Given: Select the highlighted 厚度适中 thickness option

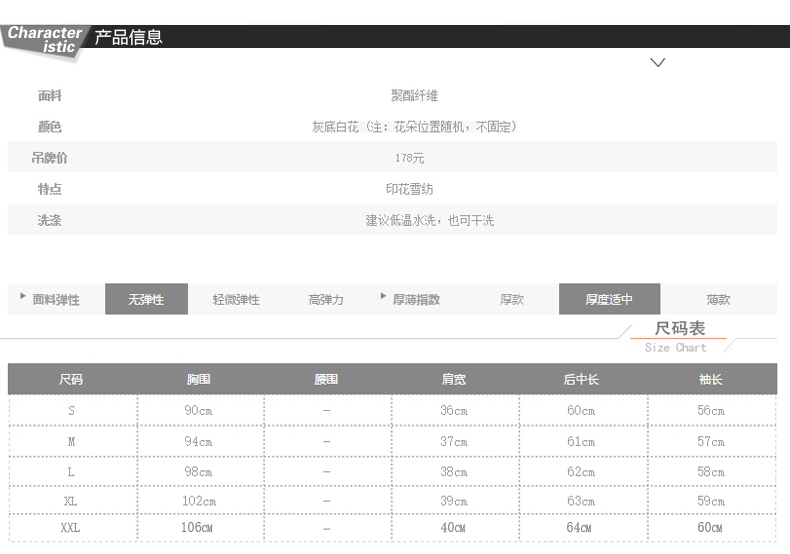Looking at the screenshot, I should [609, 299].
